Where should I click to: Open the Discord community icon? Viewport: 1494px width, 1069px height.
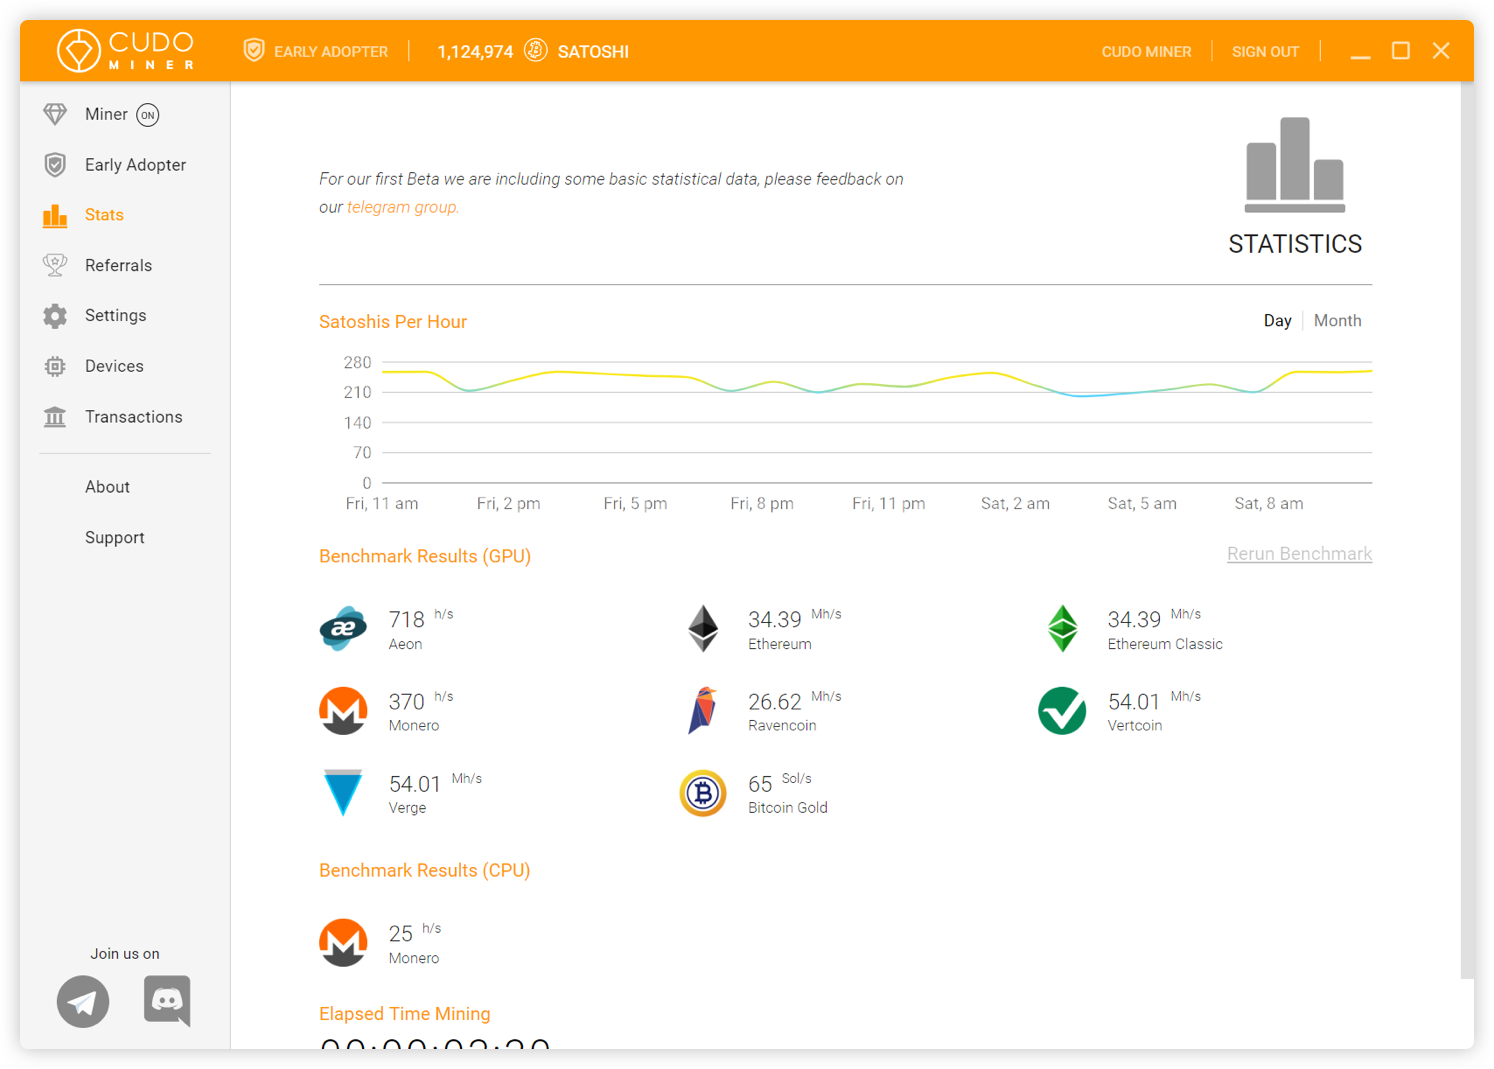[x=166, y=1001]
